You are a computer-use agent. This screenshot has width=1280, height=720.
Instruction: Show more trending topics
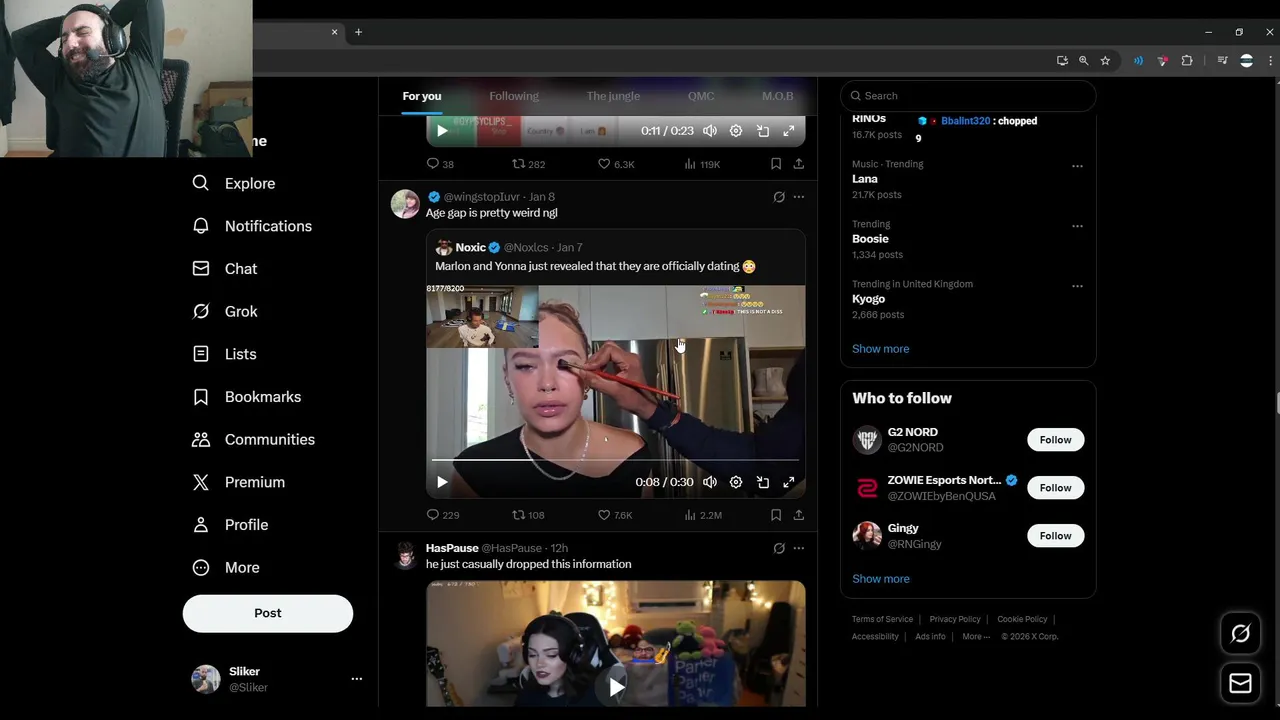click(880, 349)
